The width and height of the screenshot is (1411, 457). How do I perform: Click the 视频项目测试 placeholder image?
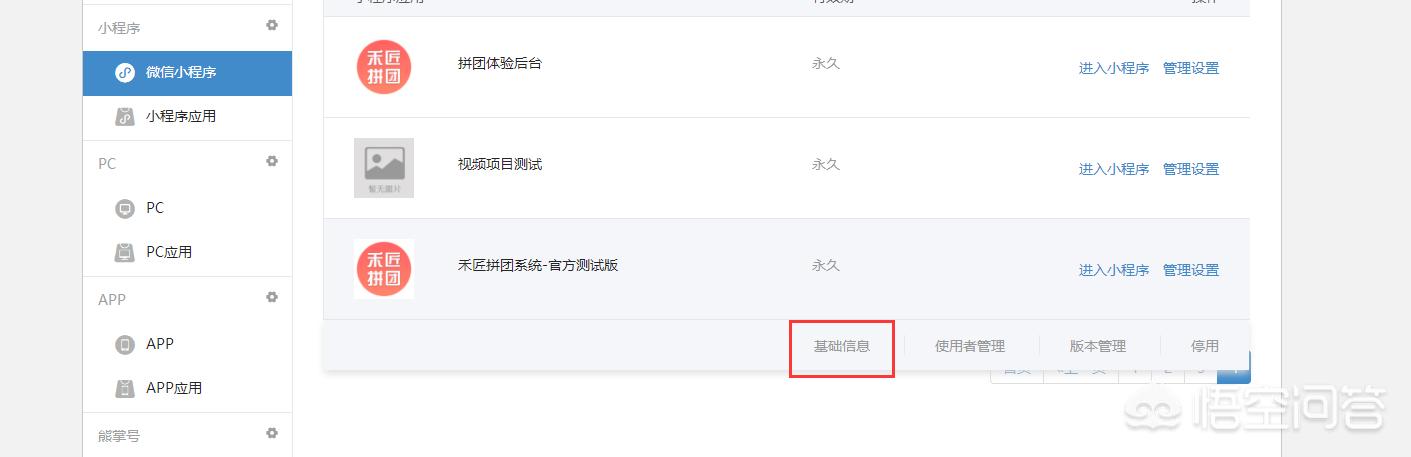coord(384,168)
